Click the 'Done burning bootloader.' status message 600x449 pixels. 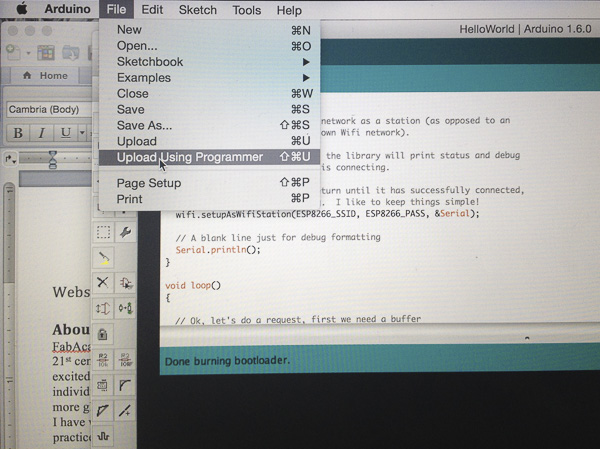click(x=227, y=361)
